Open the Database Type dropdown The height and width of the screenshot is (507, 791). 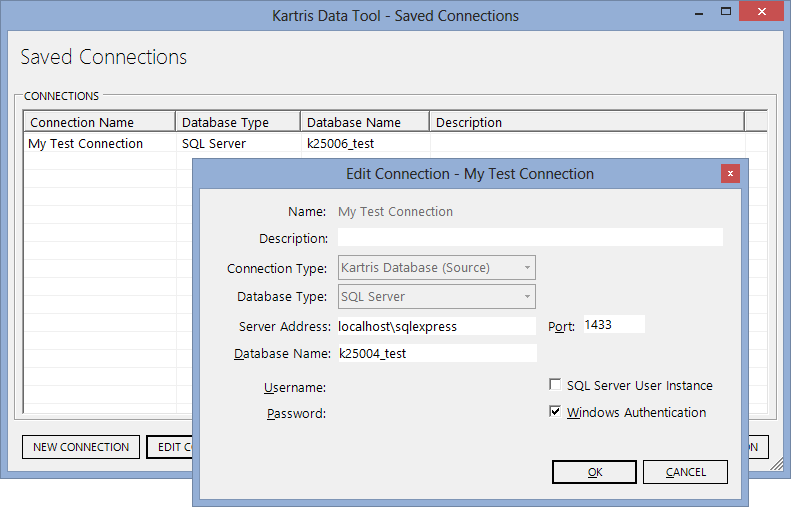[436, 297]
